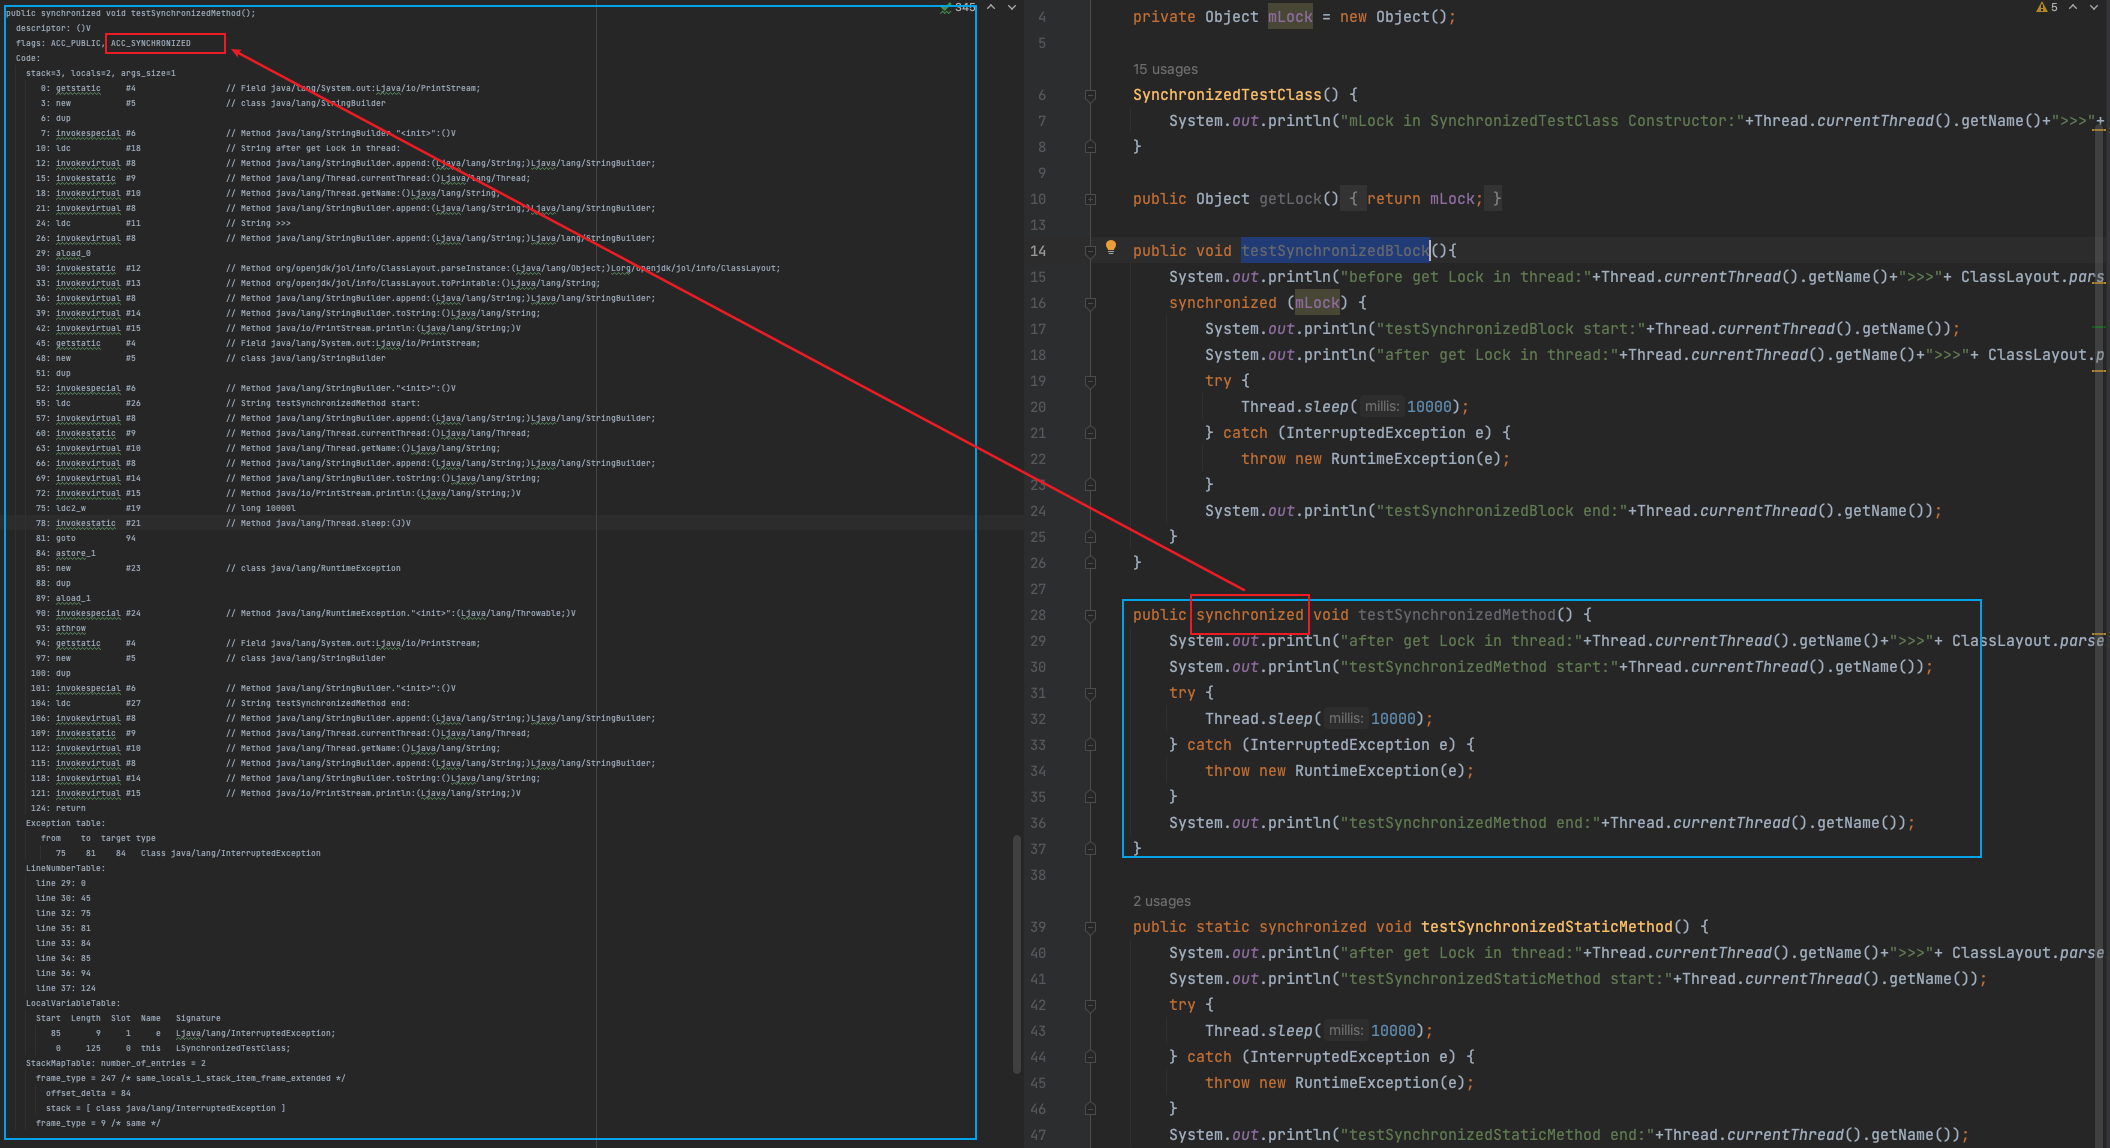Click the 'millis:' parameter hint on line 43
Viewport: 2110px width, 1148px height.
point(1346,1030)
